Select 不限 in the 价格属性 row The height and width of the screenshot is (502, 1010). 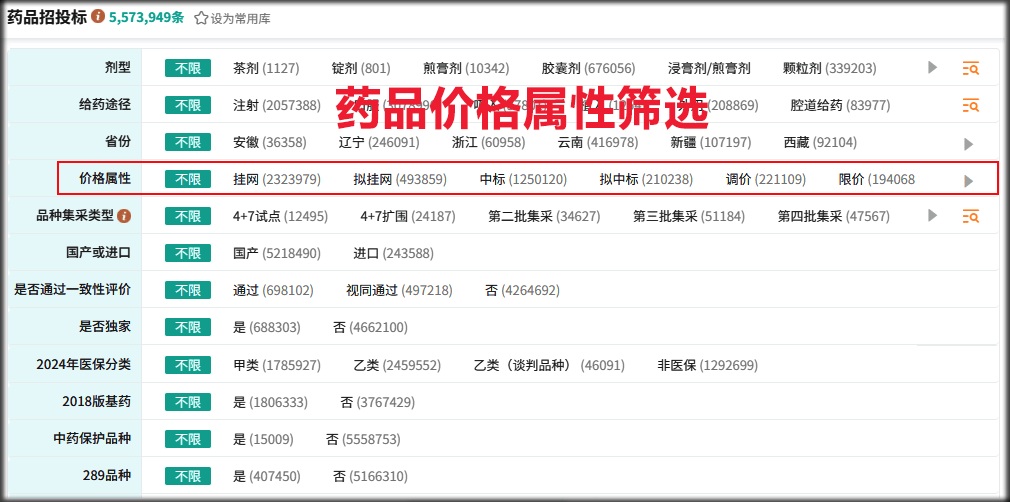coord(188,179)
